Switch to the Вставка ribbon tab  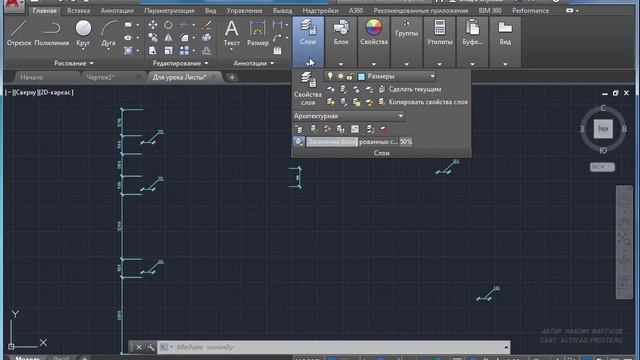(x=78, y=11)
